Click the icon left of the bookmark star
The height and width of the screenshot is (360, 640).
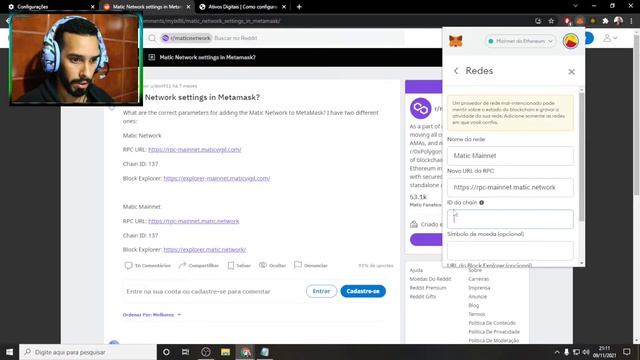pyautogui.click(x=538, y=21)
